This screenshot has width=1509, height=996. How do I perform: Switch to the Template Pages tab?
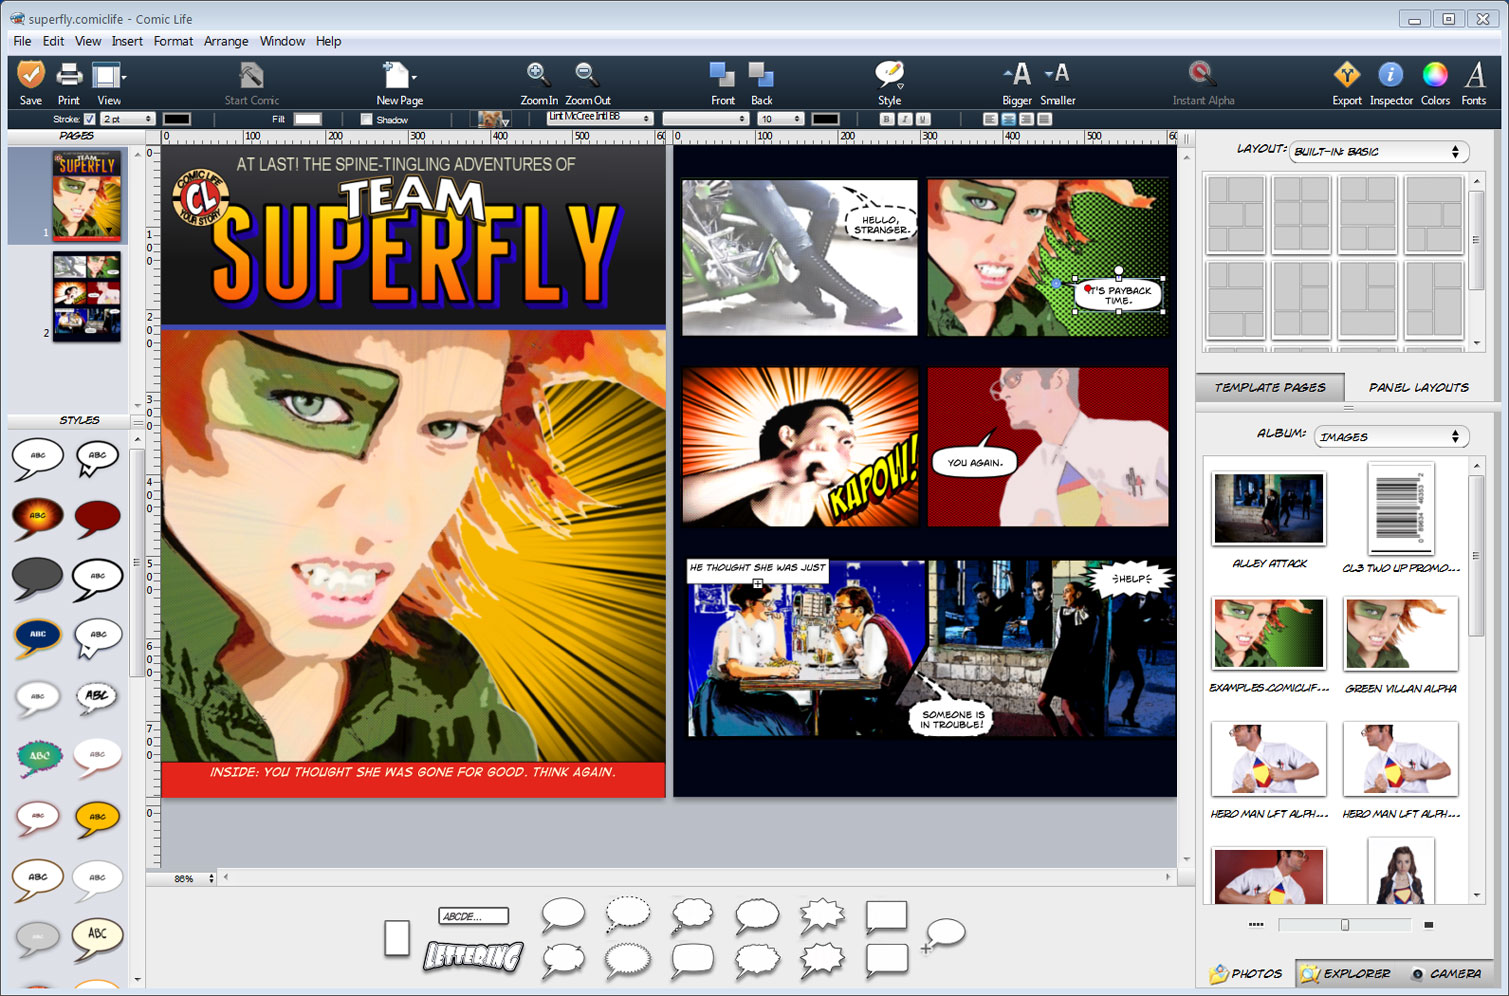(x=1270, y=387)
